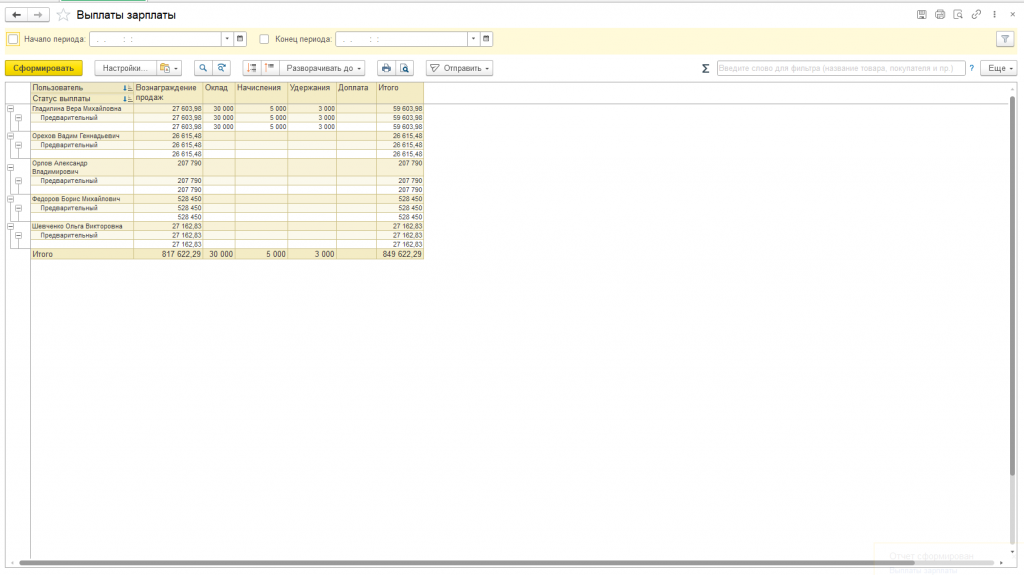The width and height of the screenshot is (1024, 575).
Task: Open the Настройки... button
Action: [125, 68]
